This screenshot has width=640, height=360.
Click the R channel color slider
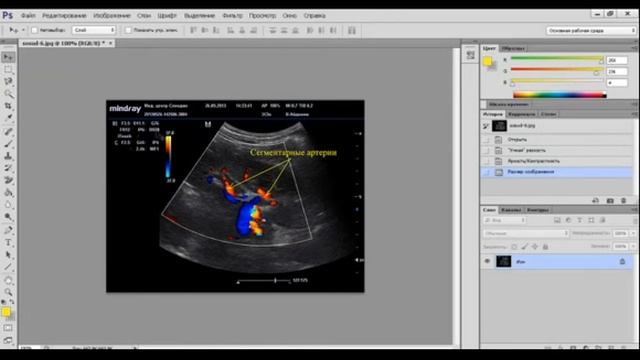coord(557,60)
